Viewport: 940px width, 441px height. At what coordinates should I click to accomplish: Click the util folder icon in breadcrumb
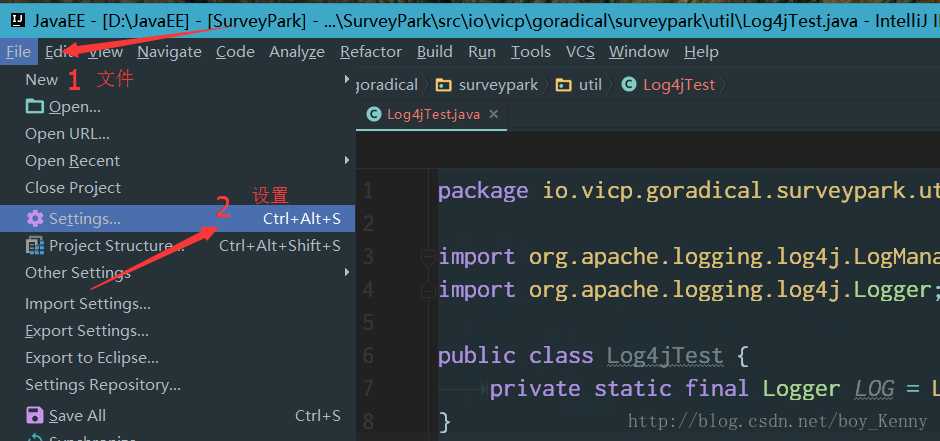pyautogui.click(x=564, y=85)
